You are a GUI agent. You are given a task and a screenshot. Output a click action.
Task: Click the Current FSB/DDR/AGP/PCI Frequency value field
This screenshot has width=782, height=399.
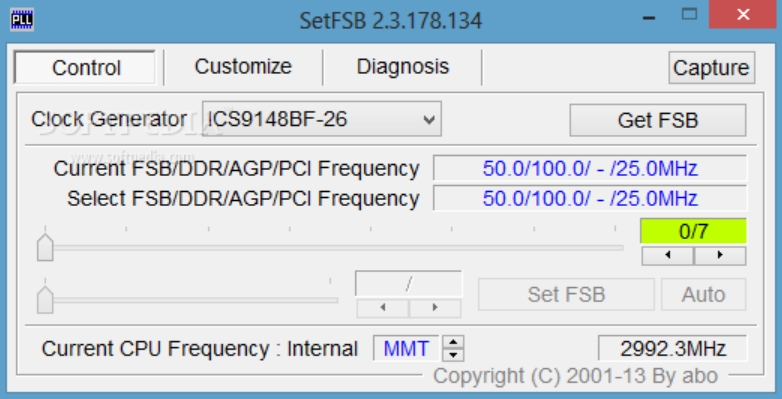590,169
